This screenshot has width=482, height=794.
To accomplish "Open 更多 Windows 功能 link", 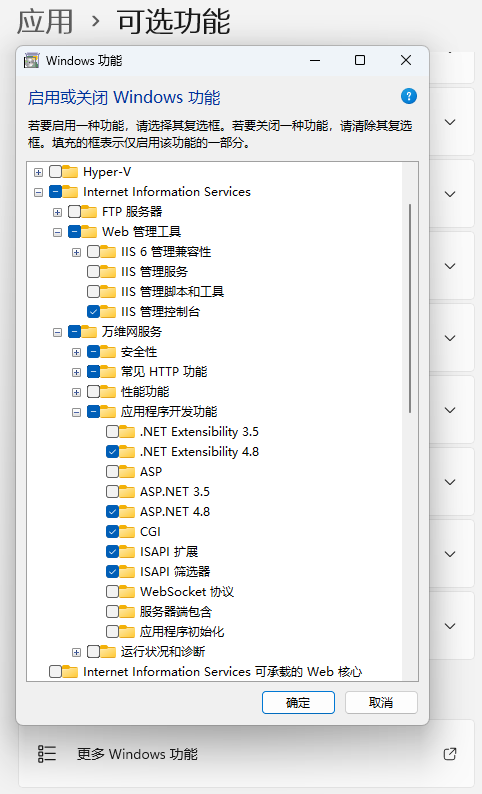I will [x=247, y=754].
